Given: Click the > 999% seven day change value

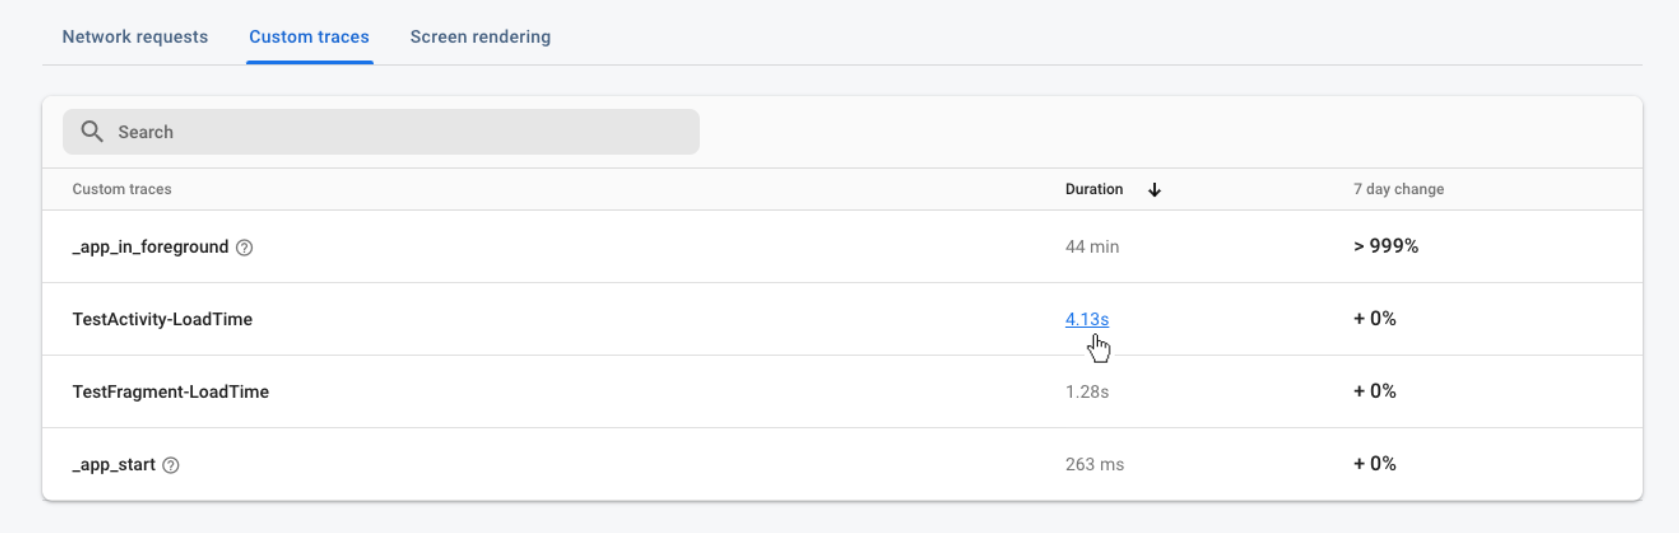Looking at the screenshot, I should click(1385, 246).
